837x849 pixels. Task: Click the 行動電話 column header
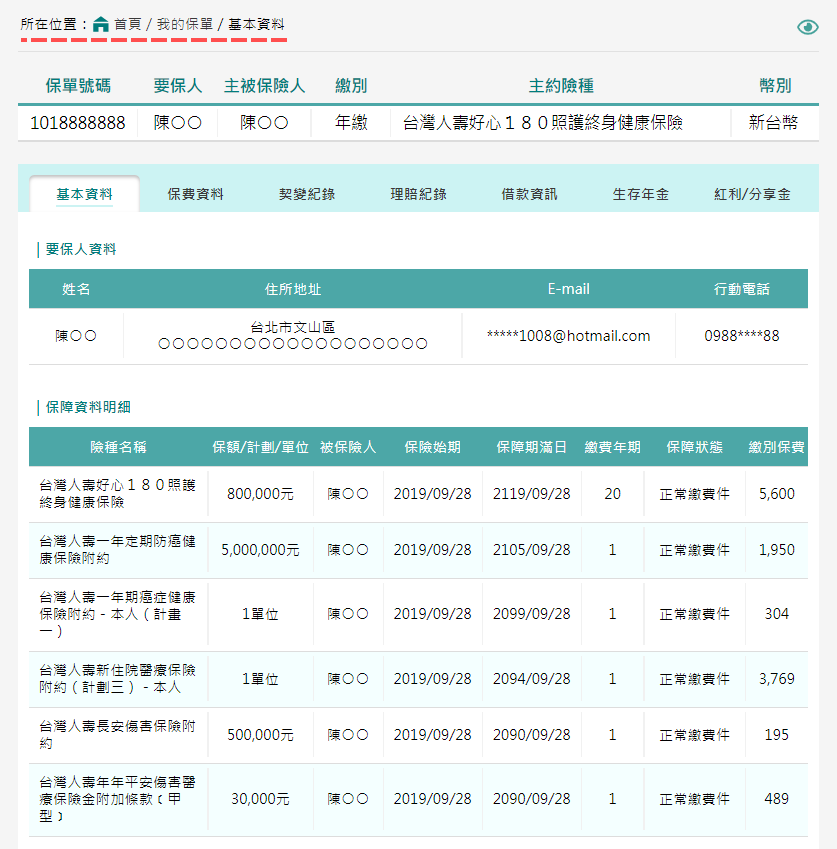[742, 289]
